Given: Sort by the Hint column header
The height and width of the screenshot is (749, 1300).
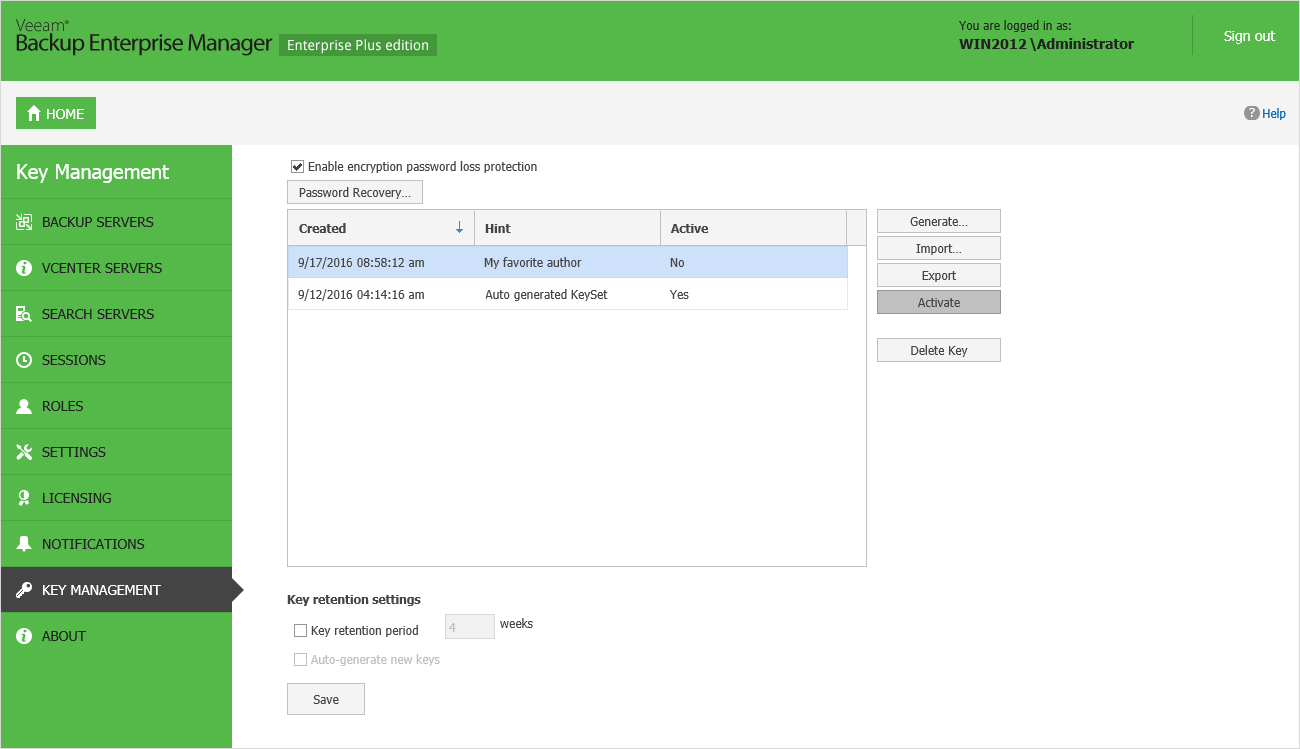Looking at the screenshot, I should (x=567, y=228).
